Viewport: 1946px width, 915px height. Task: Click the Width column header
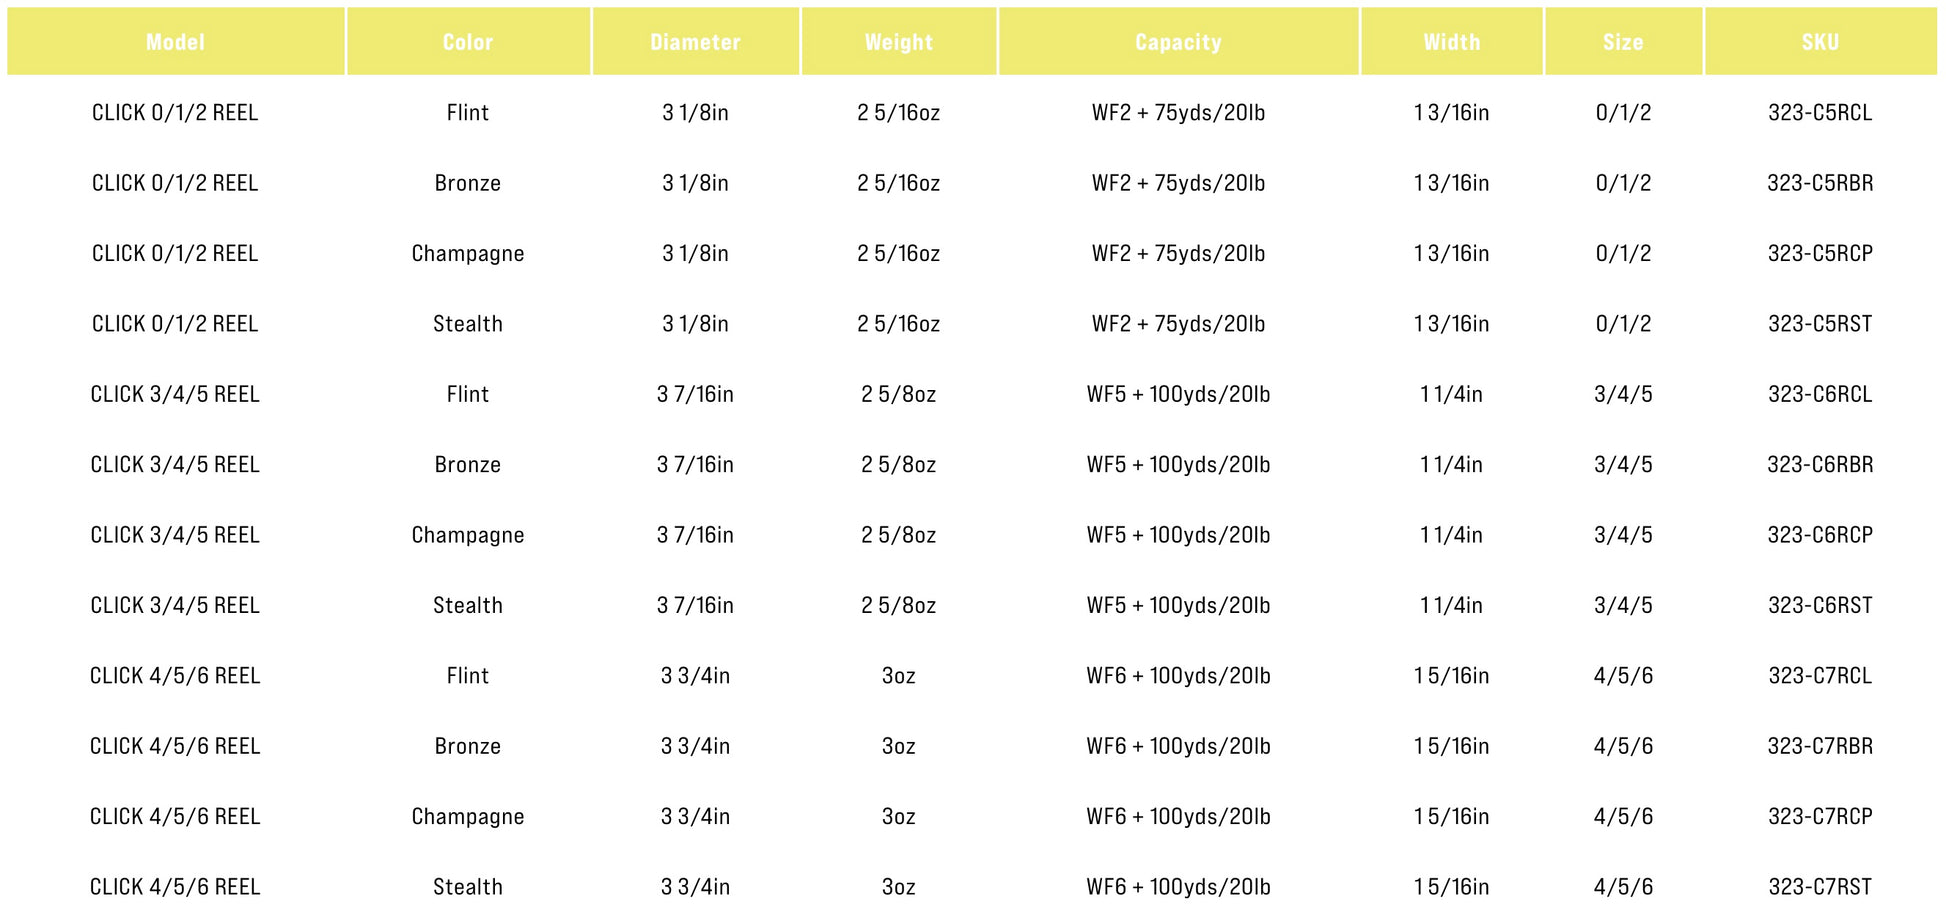[1451, 42]
